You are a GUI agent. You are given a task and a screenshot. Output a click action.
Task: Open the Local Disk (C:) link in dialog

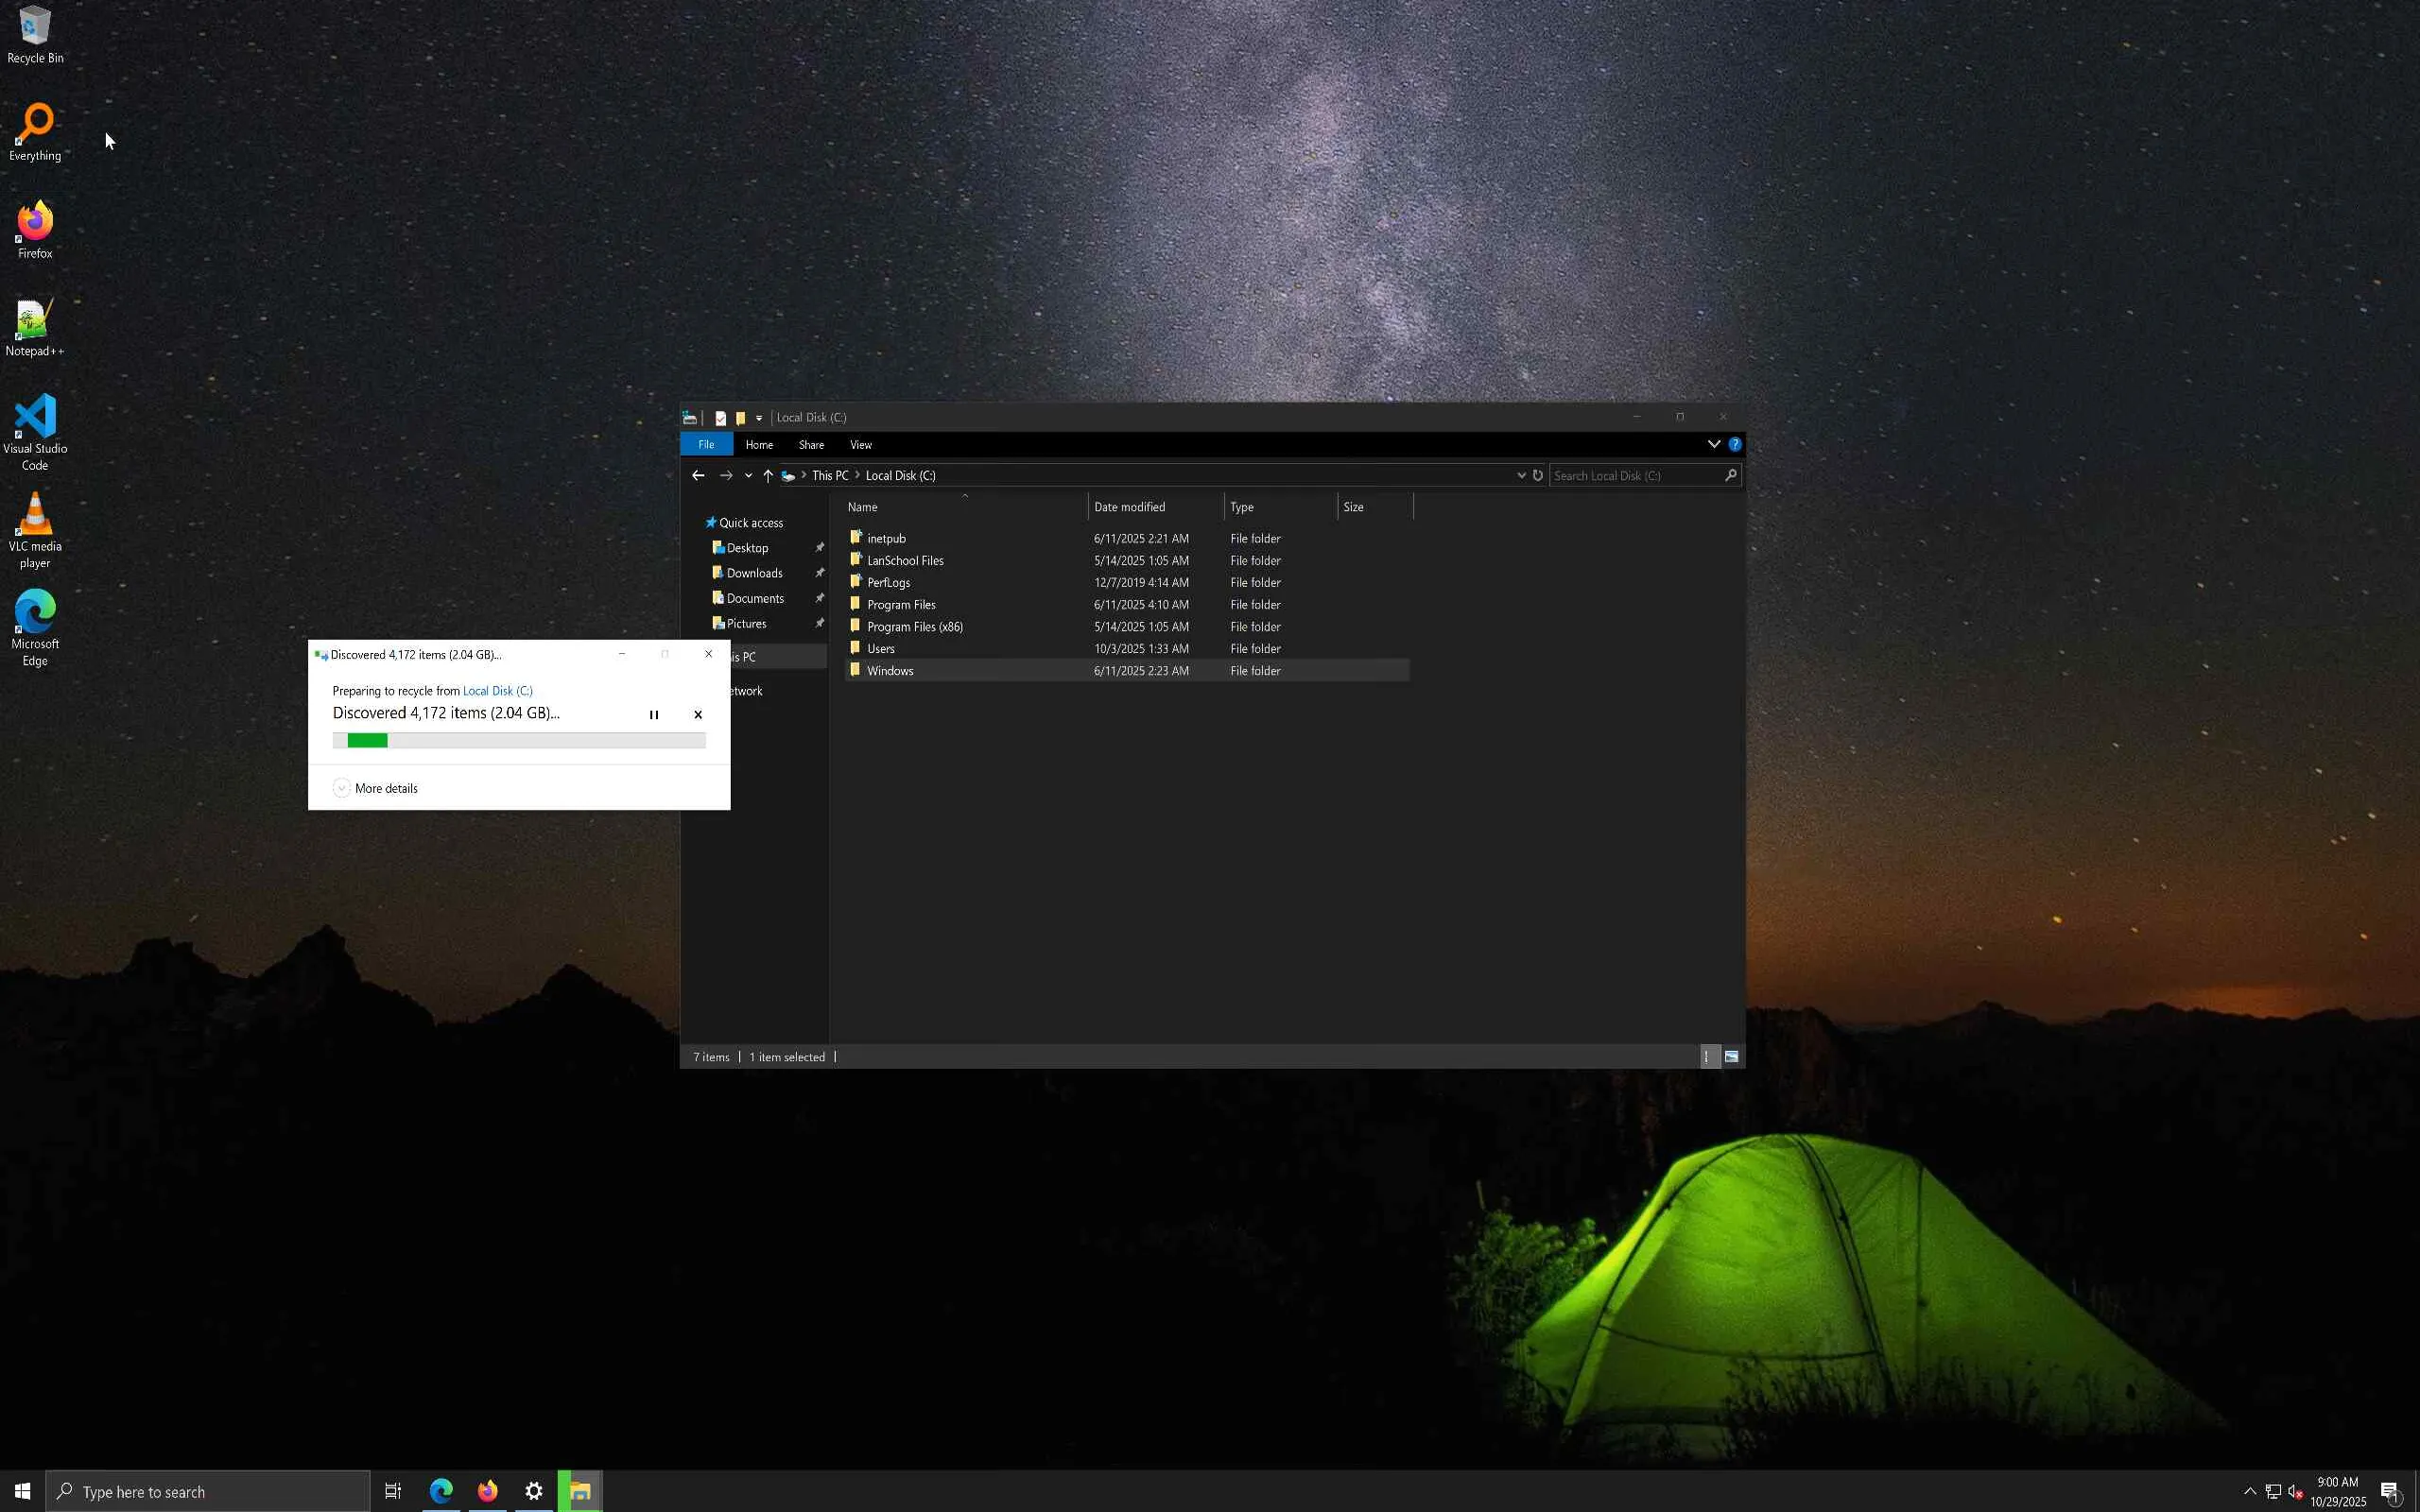497,691
